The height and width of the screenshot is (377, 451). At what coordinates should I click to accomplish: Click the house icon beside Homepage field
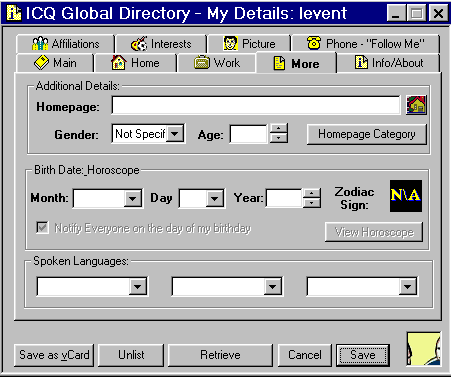pos(416,105)
